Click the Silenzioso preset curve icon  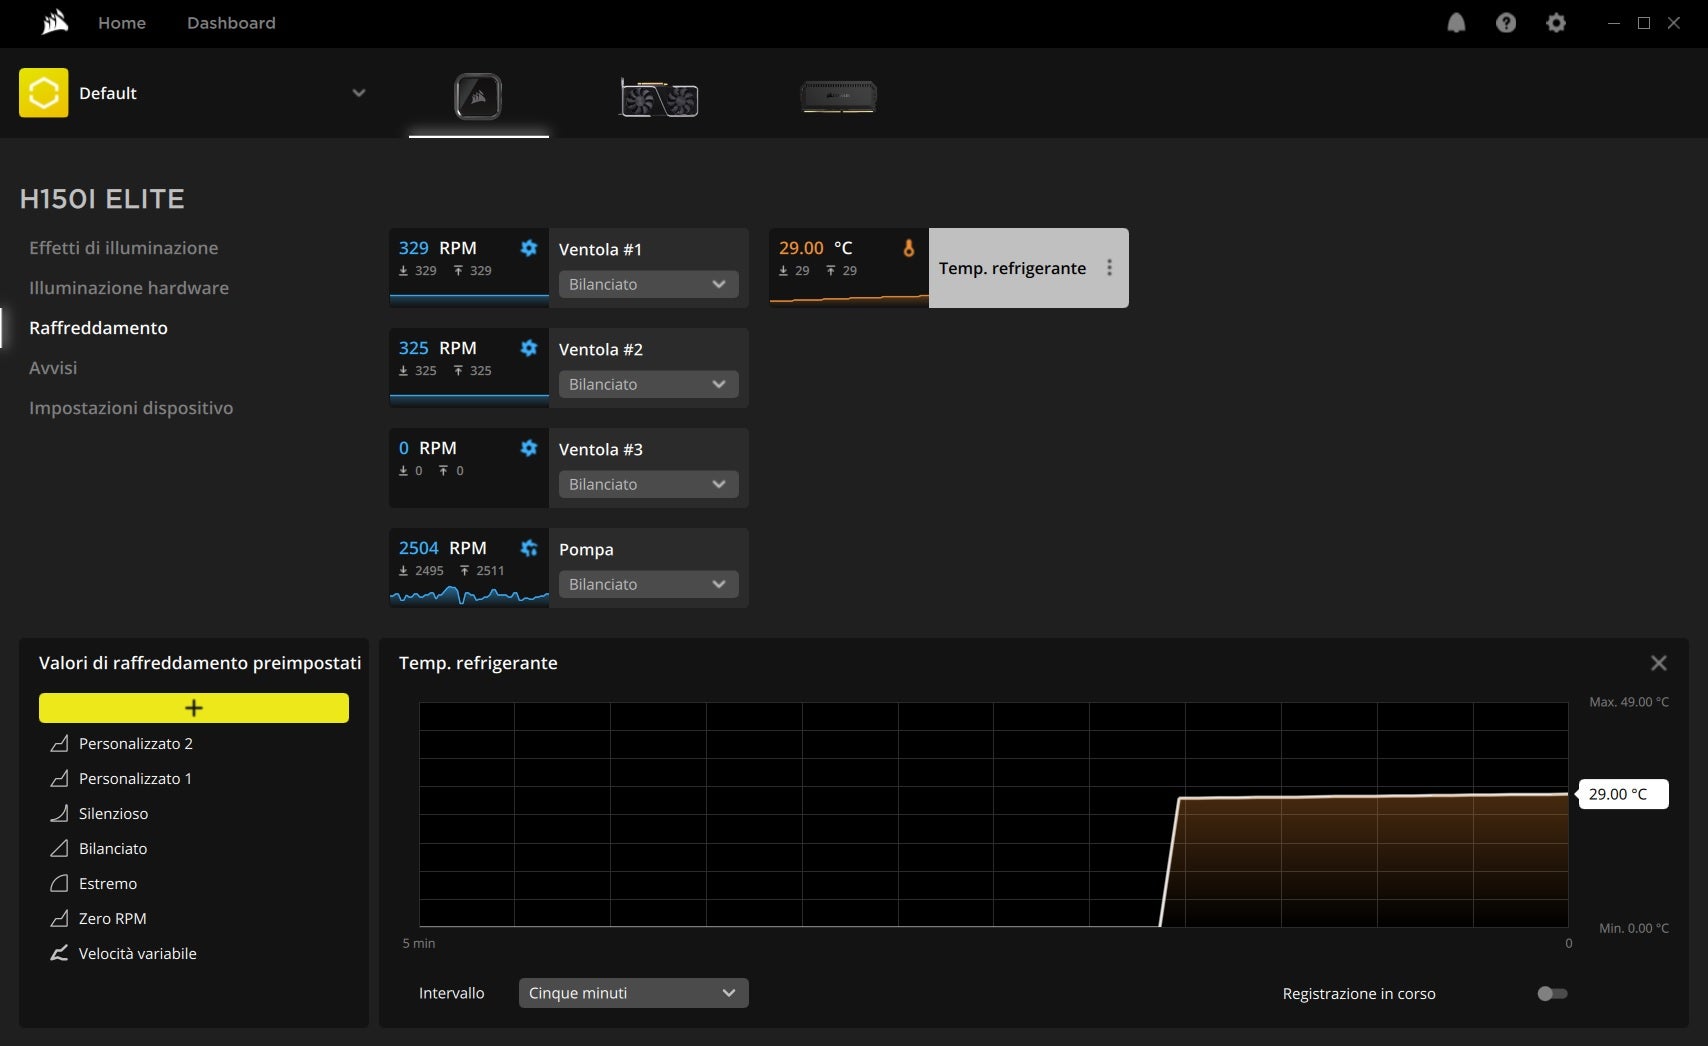(x=60, y=813)
